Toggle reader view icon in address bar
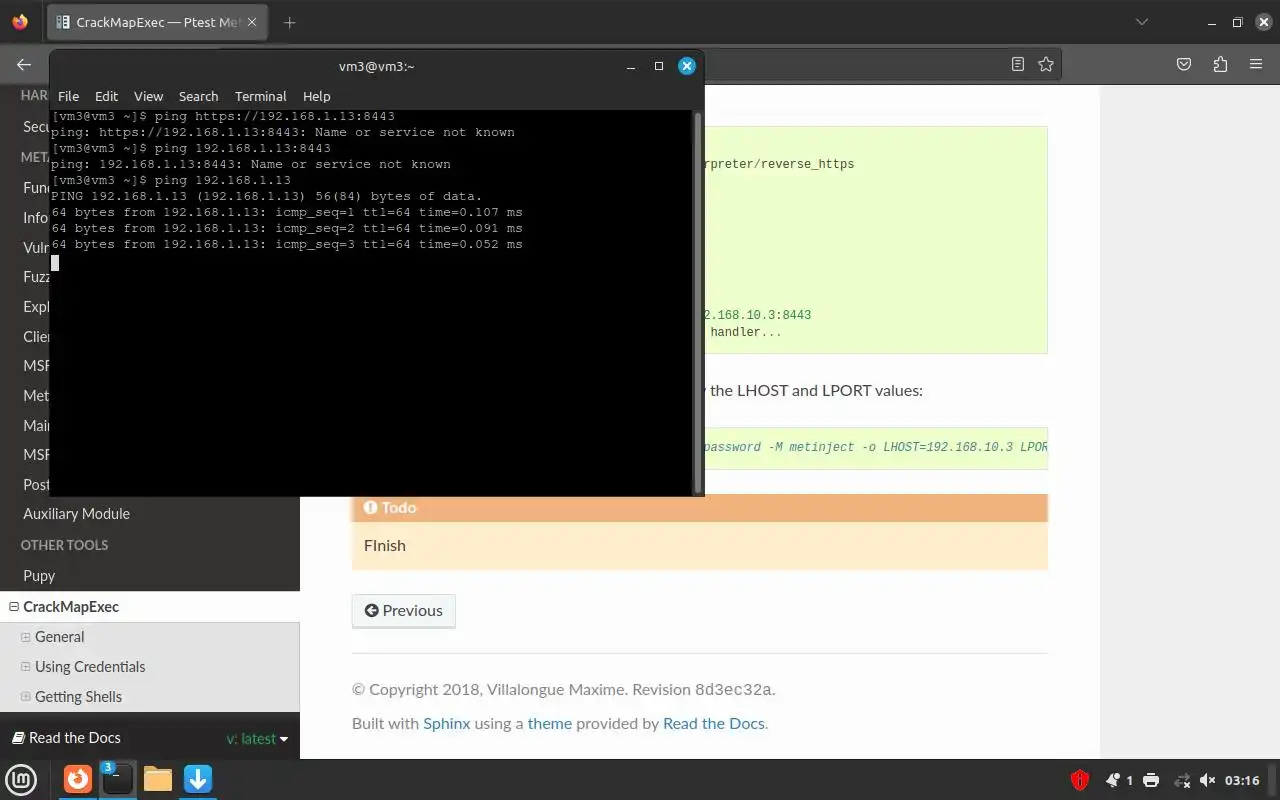1280x800 pixels. pyautogui.click(x=1018, y=64)
